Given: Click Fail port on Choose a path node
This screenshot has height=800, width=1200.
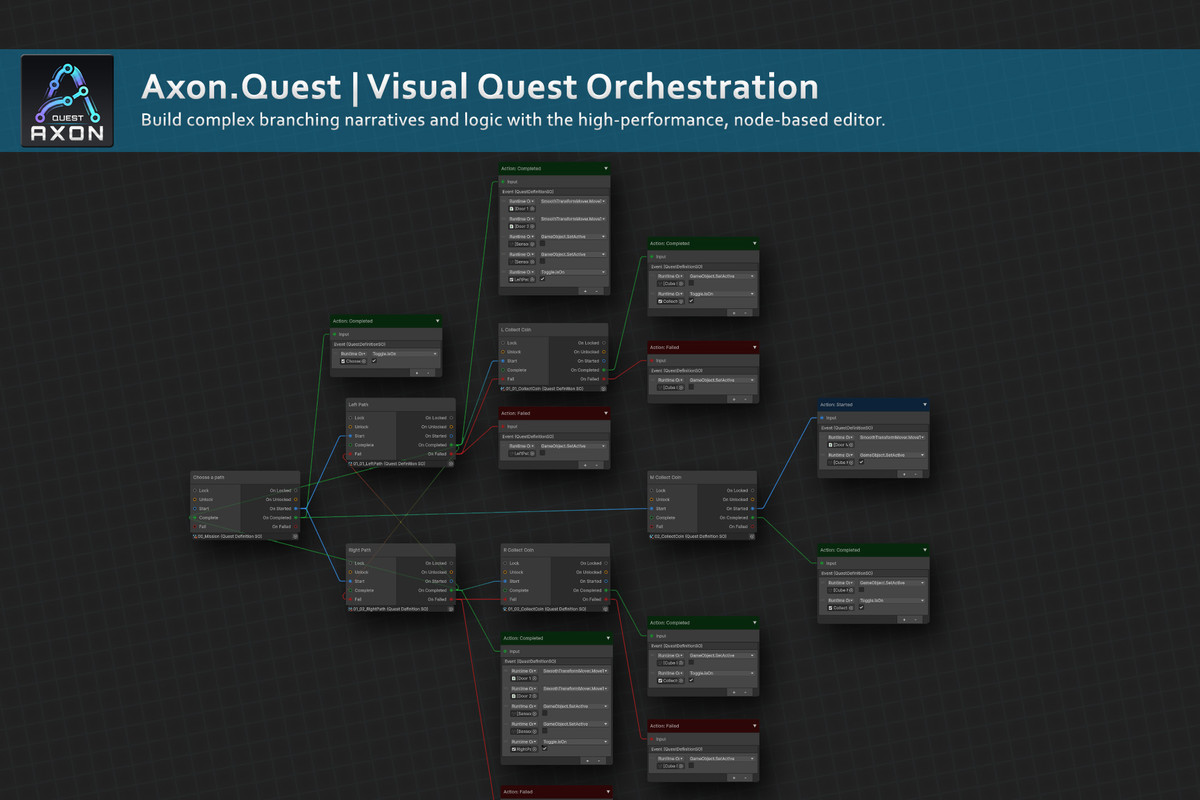Looking at the screenshot, I should (194, 526).
